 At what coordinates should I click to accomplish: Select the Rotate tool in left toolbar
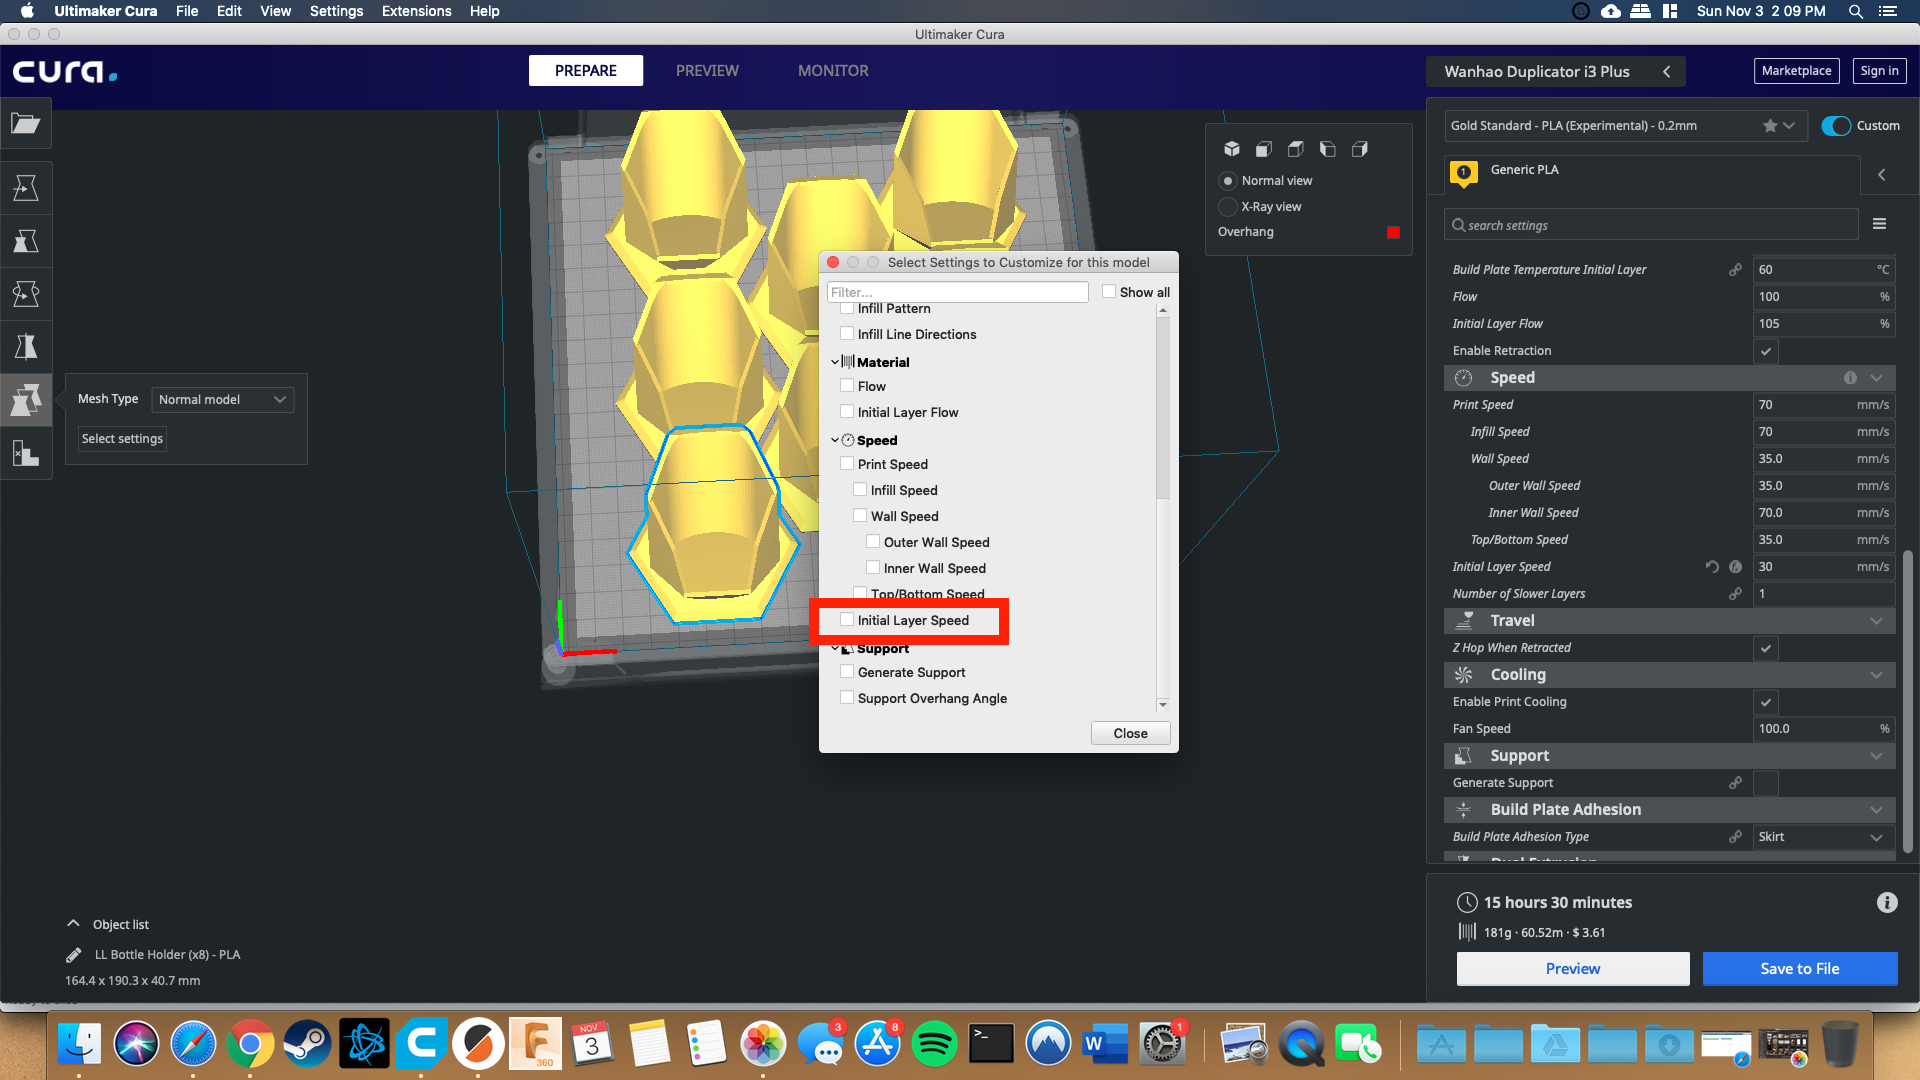click(x=26, y=294)
